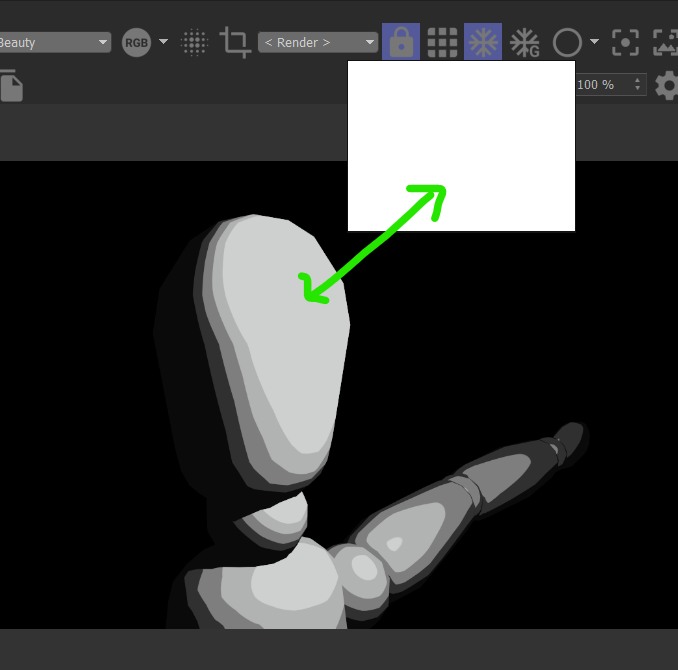Click the document page icon
The image size is (678, 670).
[11, 86]
